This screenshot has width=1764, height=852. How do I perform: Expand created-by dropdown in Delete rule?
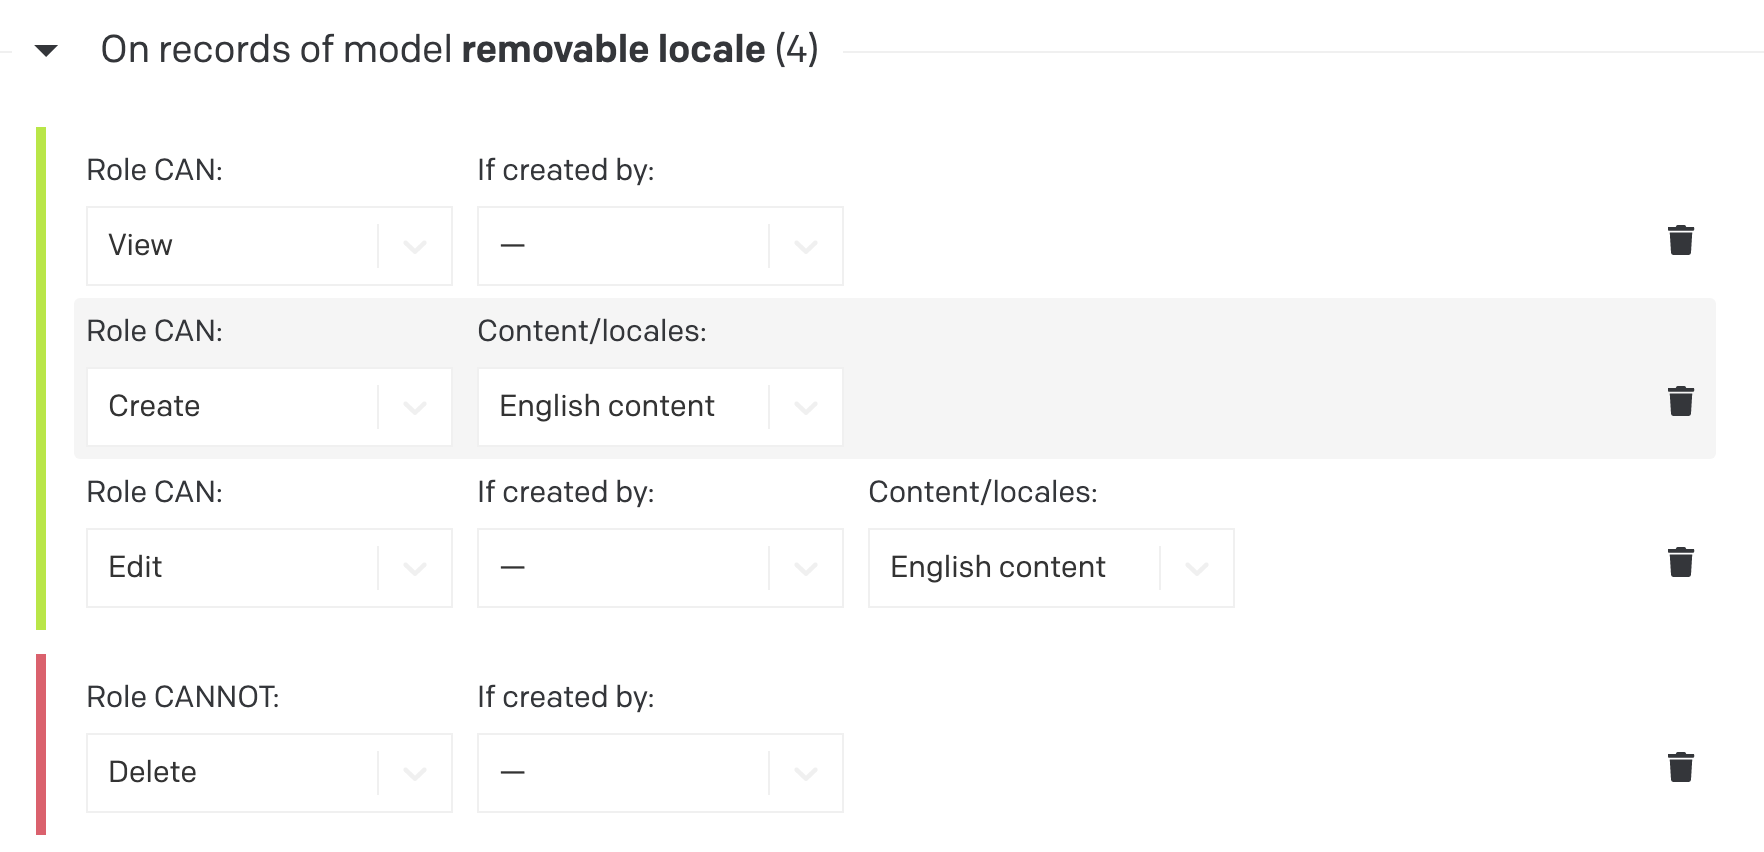pos(660,773)
